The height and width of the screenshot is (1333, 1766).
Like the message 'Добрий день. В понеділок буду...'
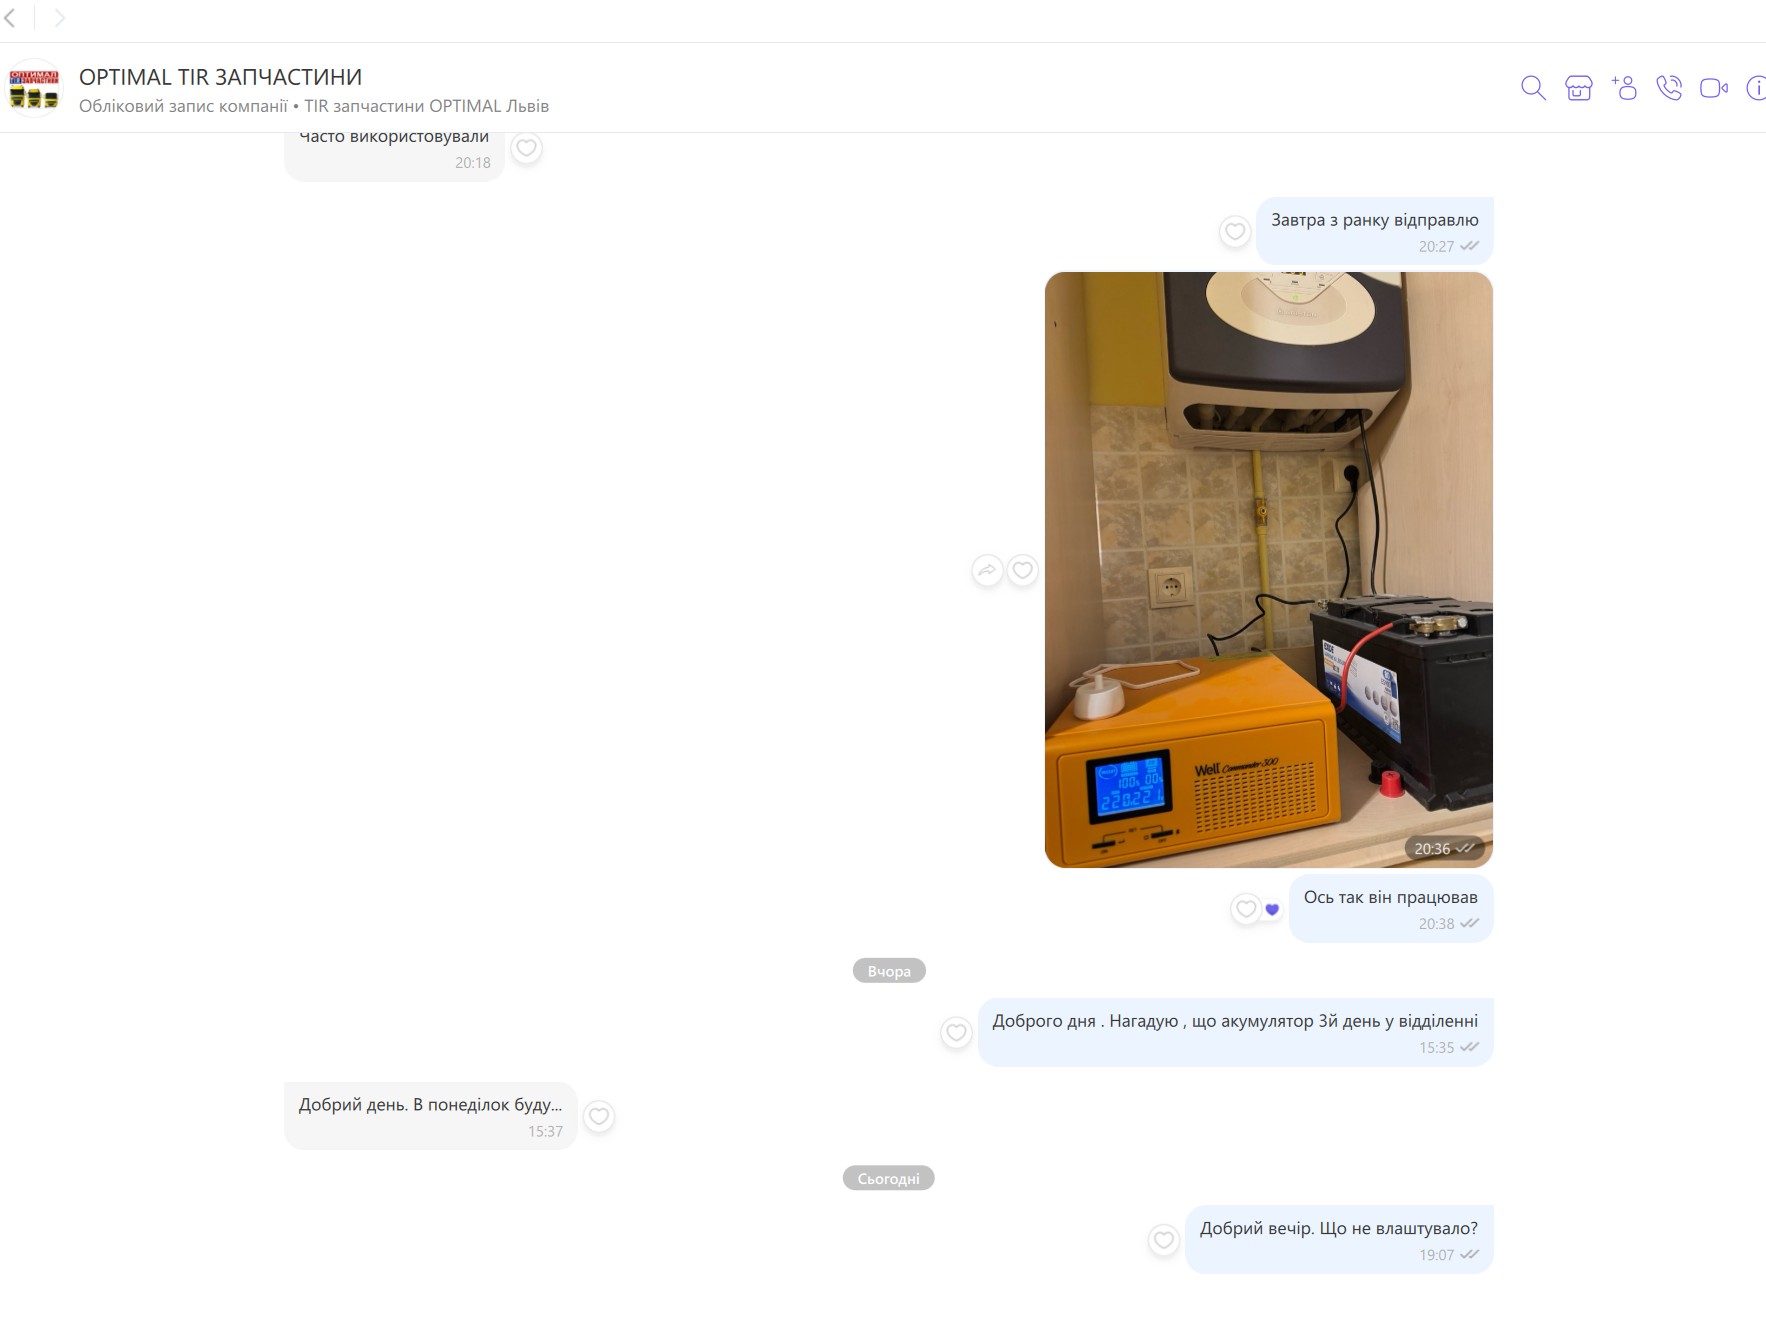599,1116
